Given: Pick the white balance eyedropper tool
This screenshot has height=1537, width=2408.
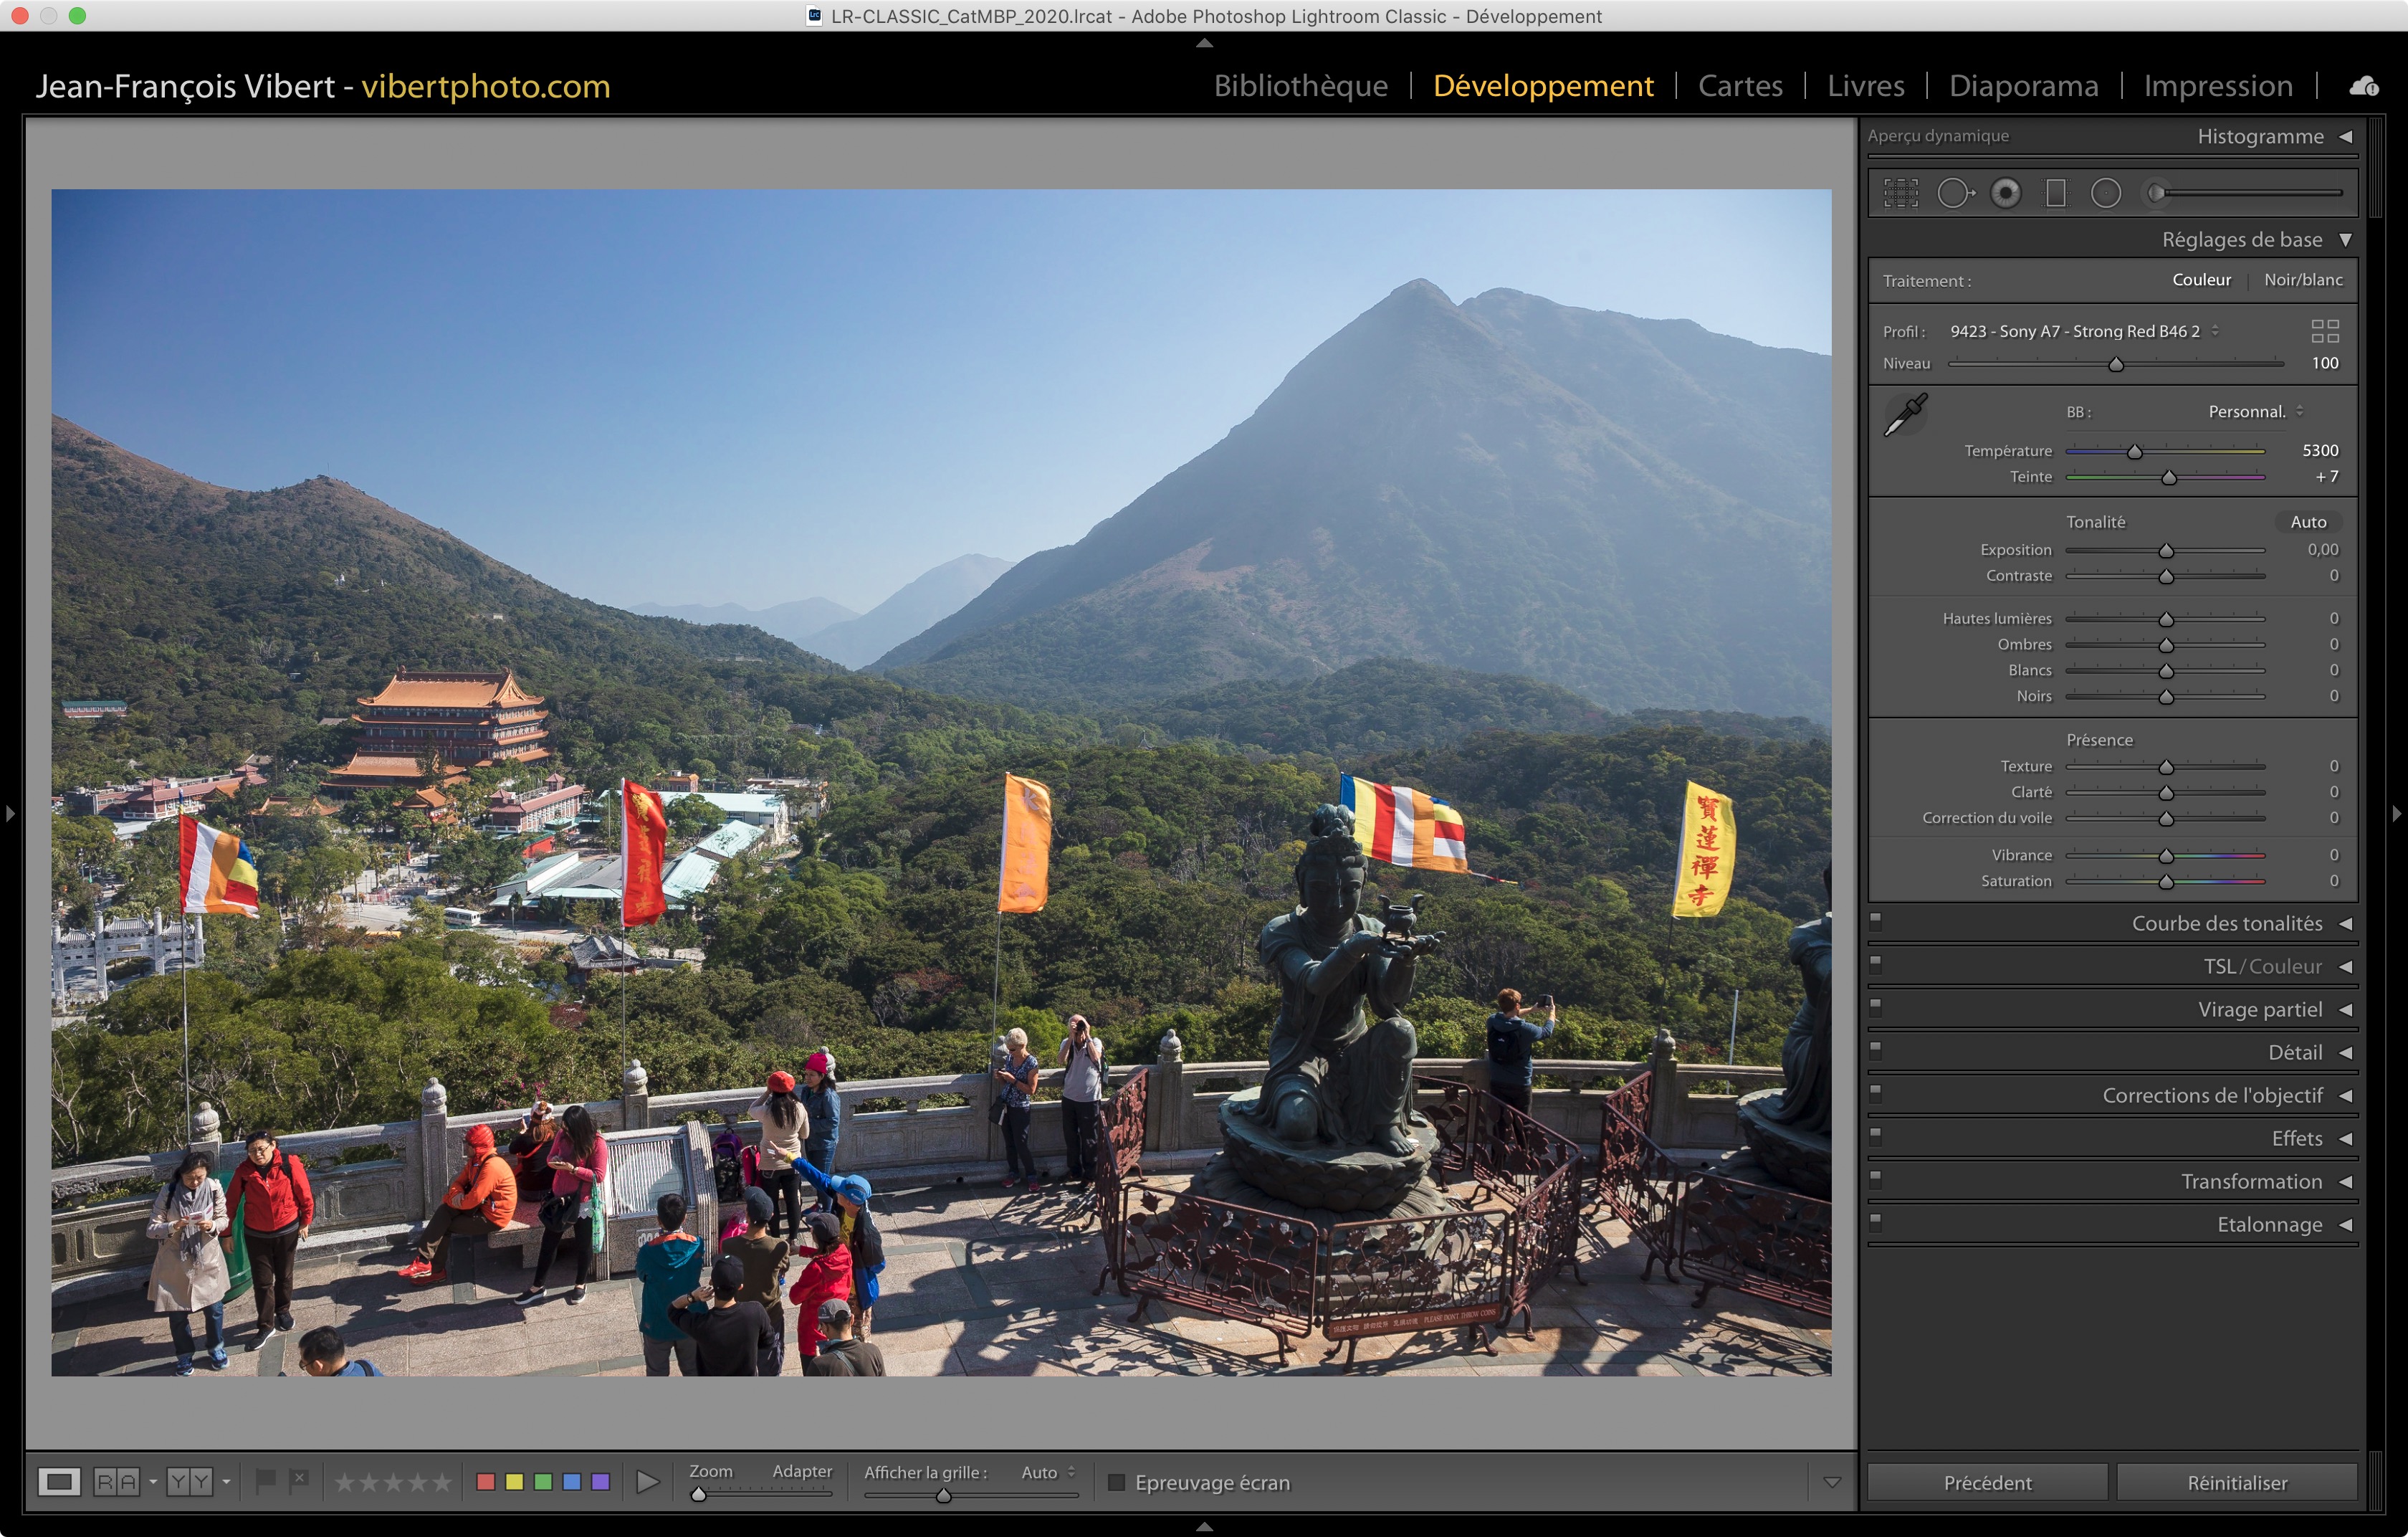Looking at the screenshot, I should (1905, 415).
